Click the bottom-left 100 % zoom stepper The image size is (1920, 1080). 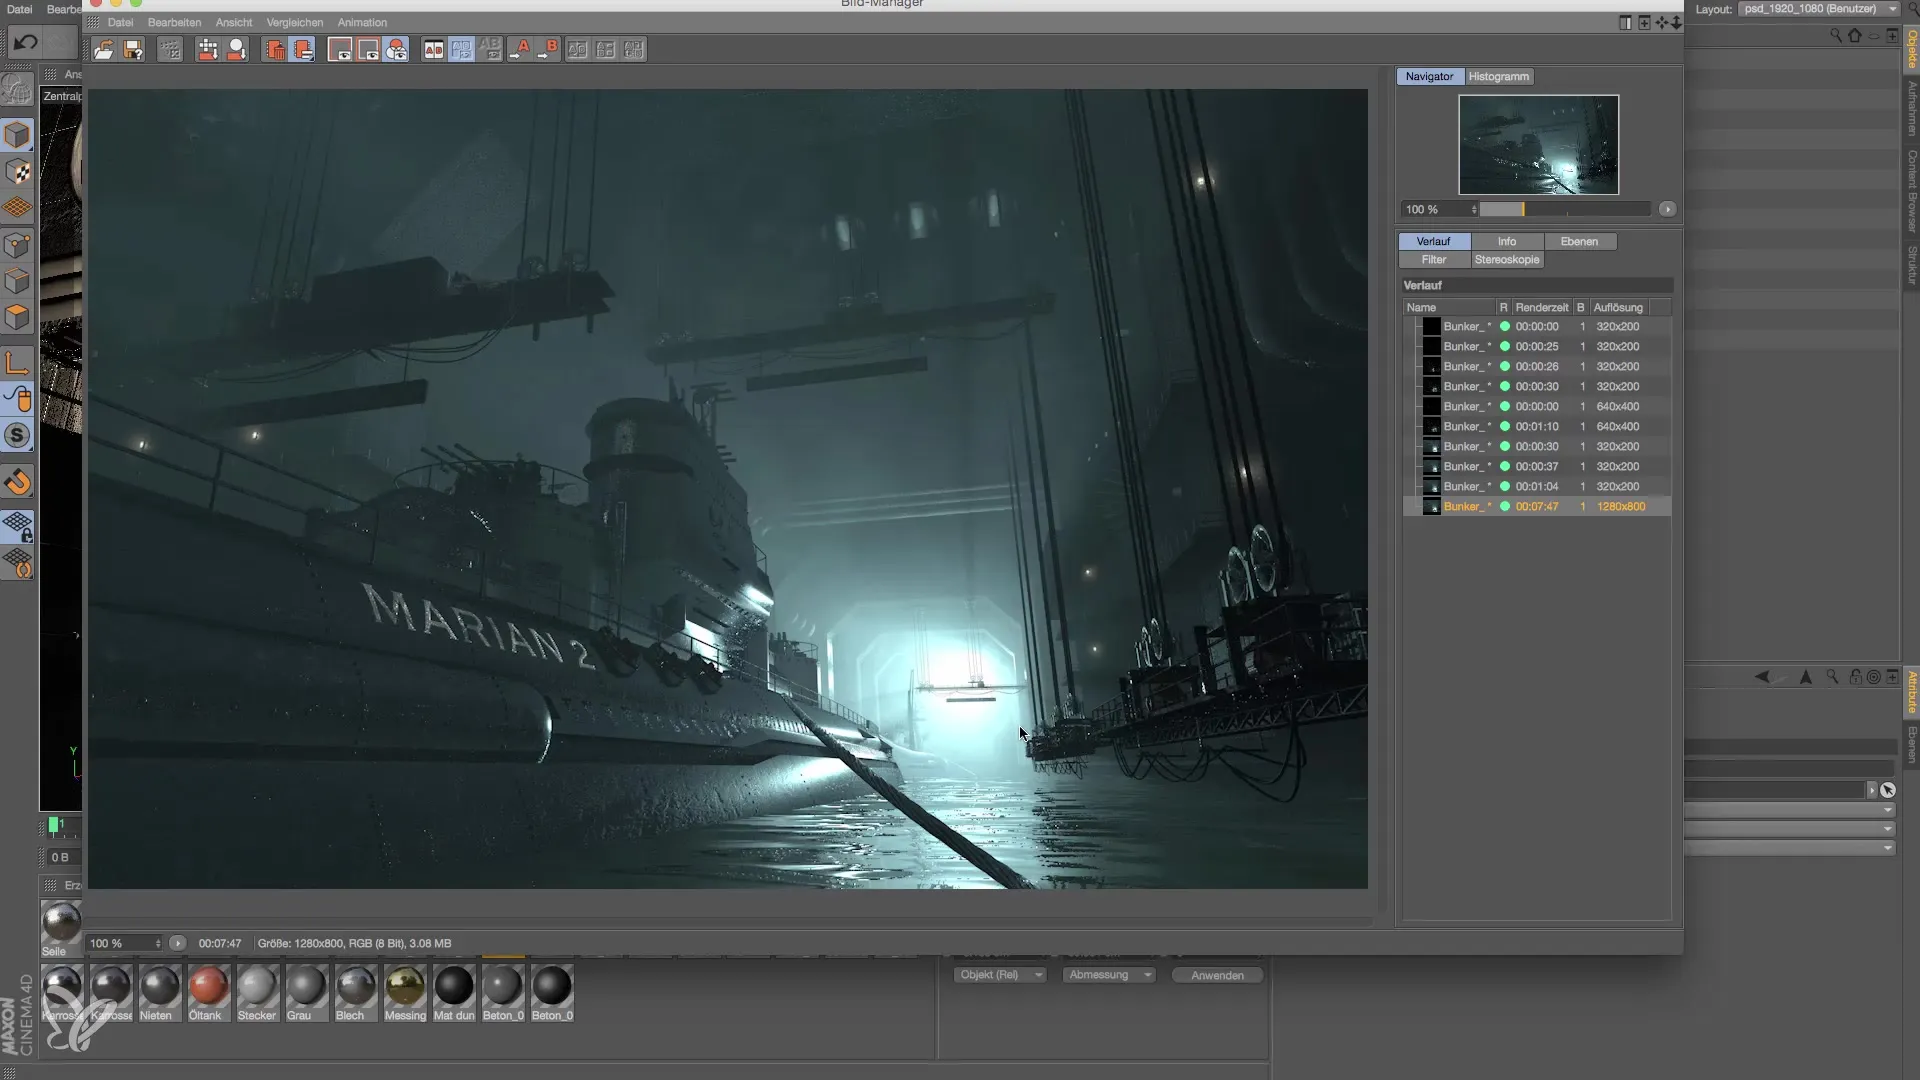click(158, 943)
